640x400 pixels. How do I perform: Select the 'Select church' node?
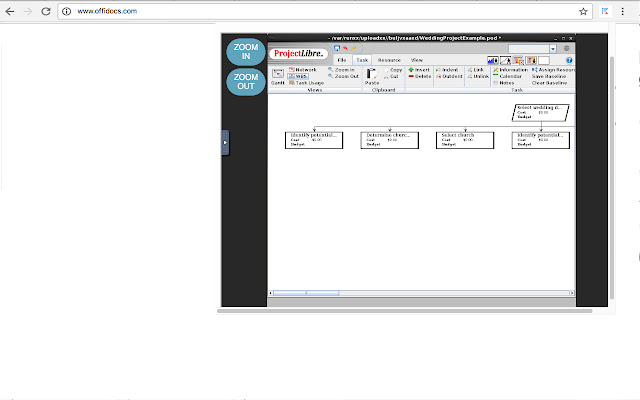(465, 140)
